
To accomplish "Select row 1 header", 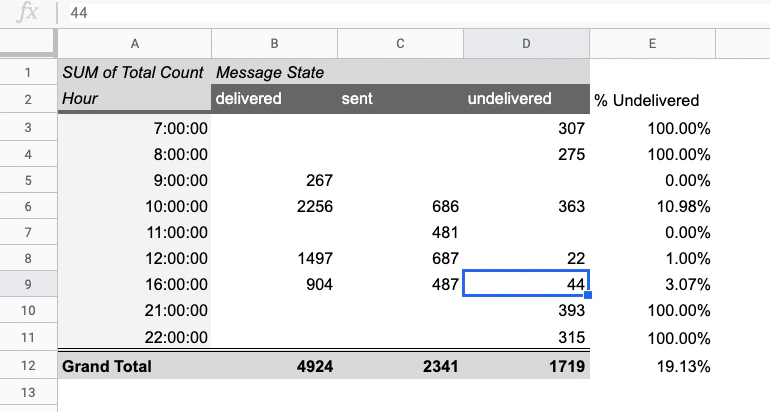I will [x=28, y=72].
